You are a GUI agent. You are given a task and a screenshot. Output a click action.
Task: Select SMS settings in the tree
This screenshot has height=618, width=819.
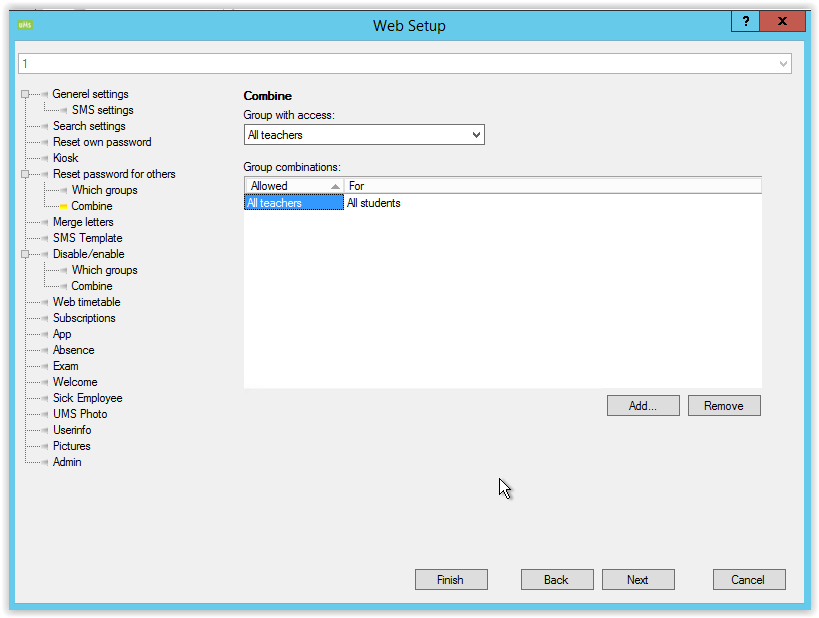(102, 110)
